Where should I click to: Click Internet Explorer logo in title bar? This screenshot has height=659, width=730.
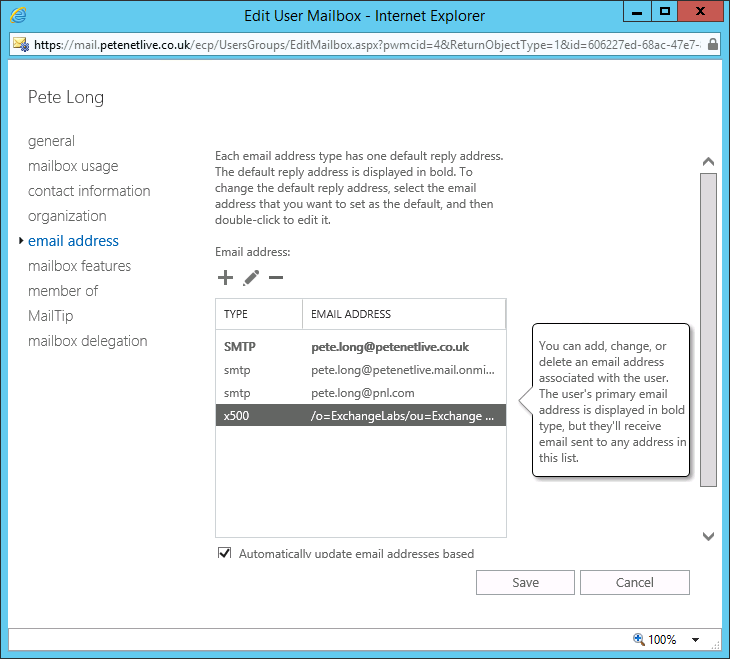pyautogui.click(x=18, y=15)
